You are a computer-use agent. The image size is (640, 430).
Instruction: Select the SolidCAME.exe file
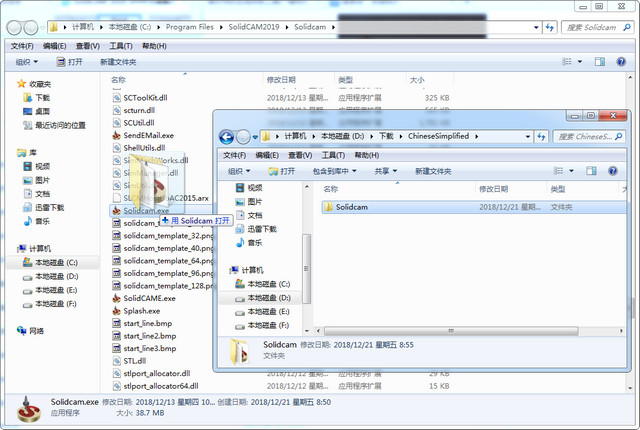tap(144, 298)
